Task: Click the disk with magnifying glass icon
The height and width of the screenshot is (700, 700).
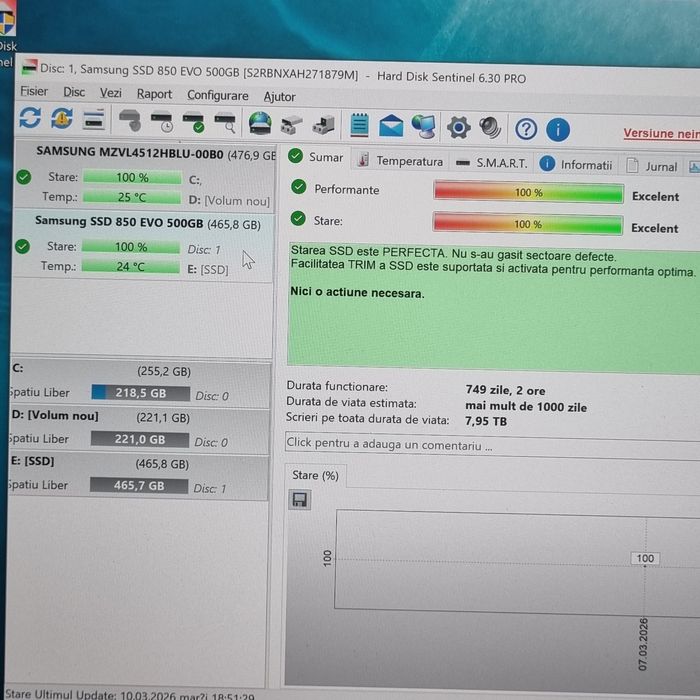Action: pyautogui.click(x=225, y=124)
